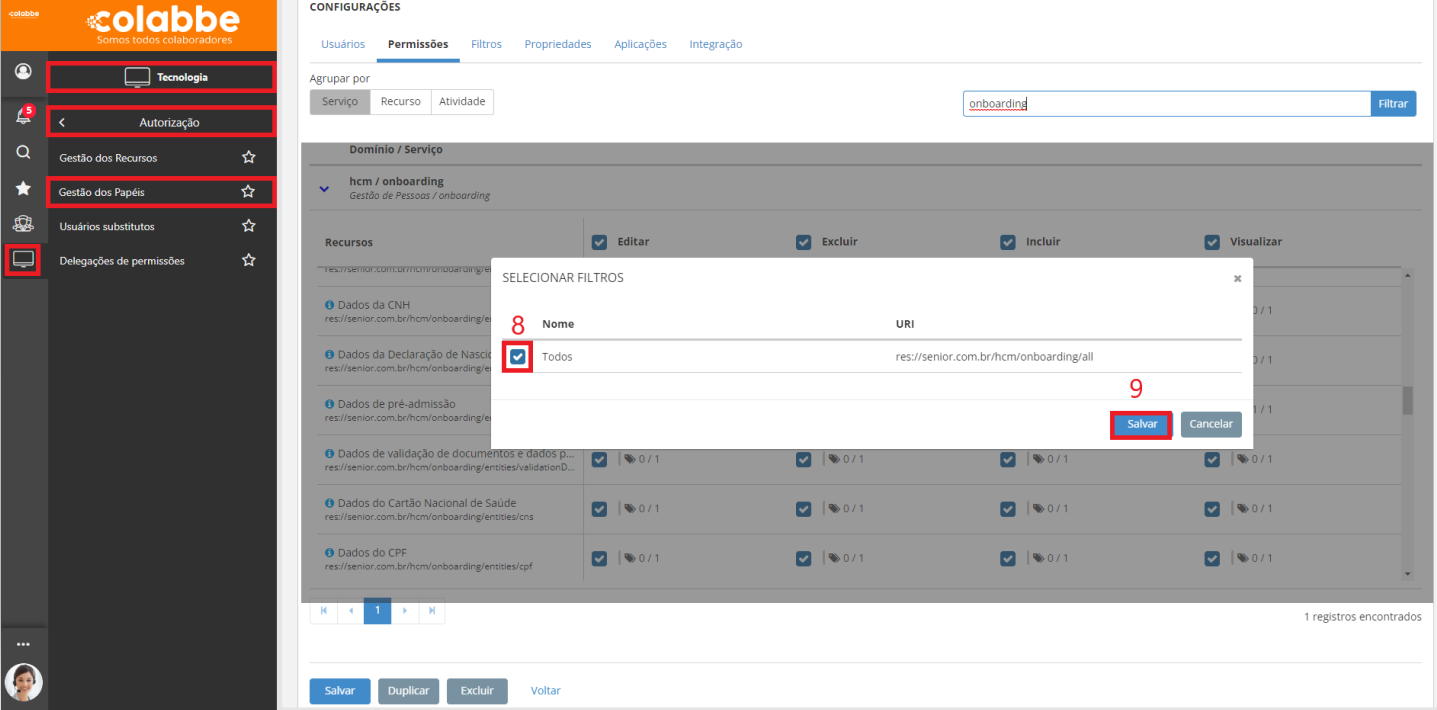This screenshot has width=1437, height=710.
Task: Click info icon beside Dados da CNH
Action: (330, 305)
